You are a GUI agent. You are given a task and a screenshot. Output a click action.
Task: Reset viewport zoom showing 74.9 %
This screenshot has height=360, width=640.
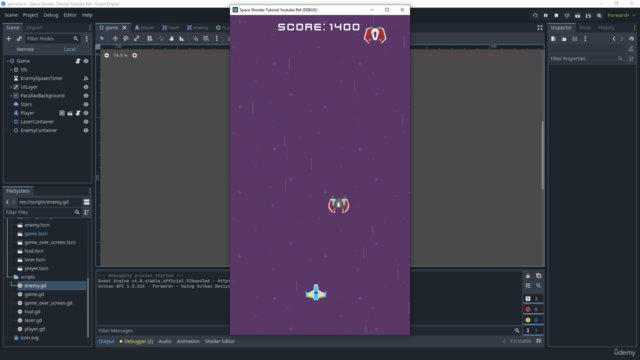point(120,56)
